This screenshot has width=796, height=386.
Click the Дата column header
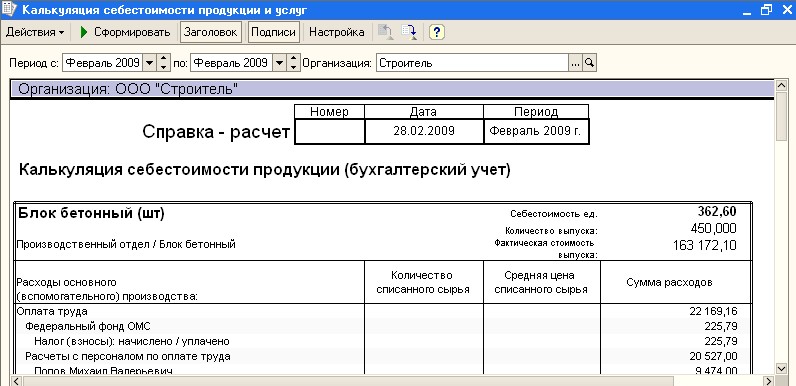click(424, 112)
